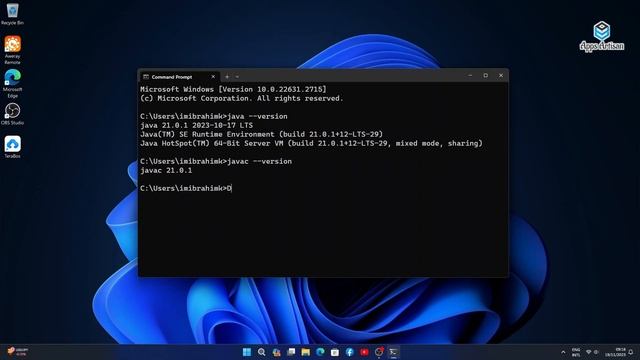Image resolution: width=640 pixels, height=360 pixels.
Task: Open the terminal profiles dropdown arrow
Action: [x=237, y=77]
